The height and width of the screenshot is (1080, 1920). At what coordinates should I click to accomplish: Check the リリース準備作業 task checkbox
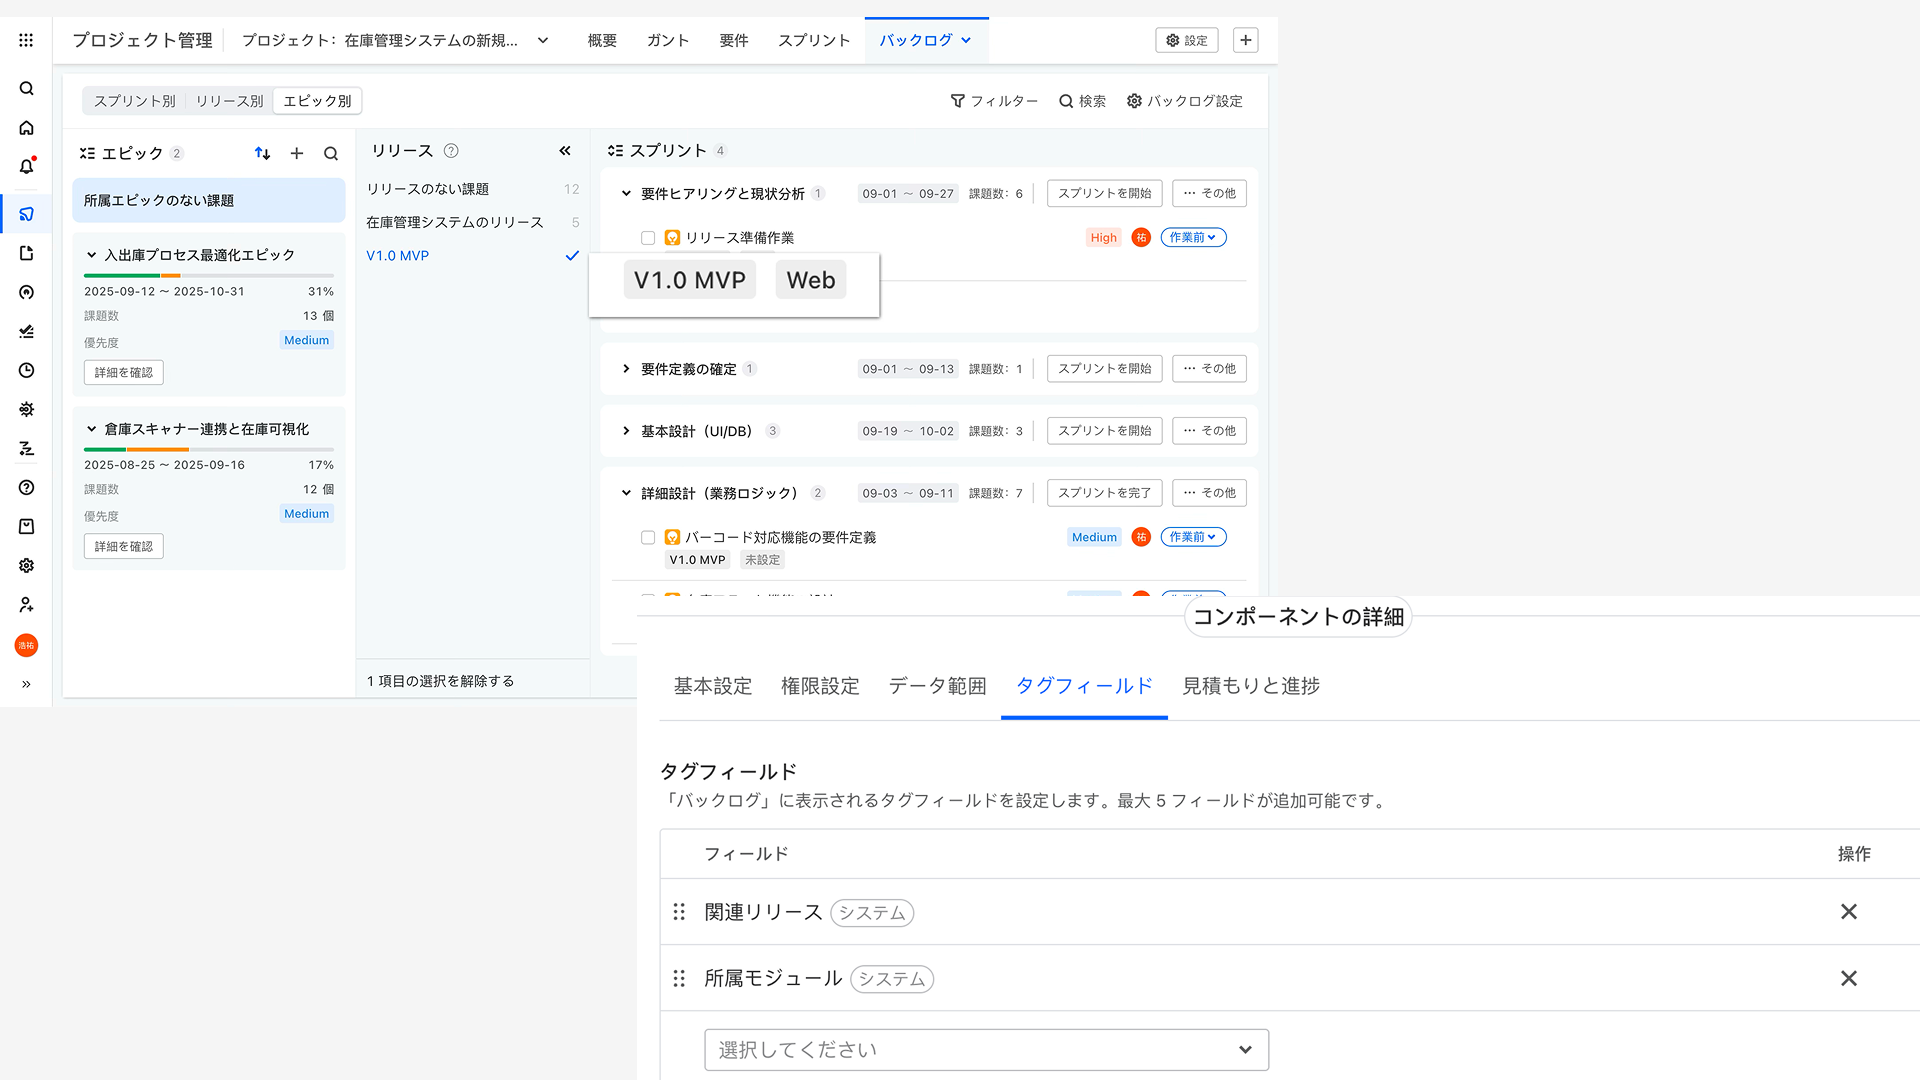(x=647, y=237)
